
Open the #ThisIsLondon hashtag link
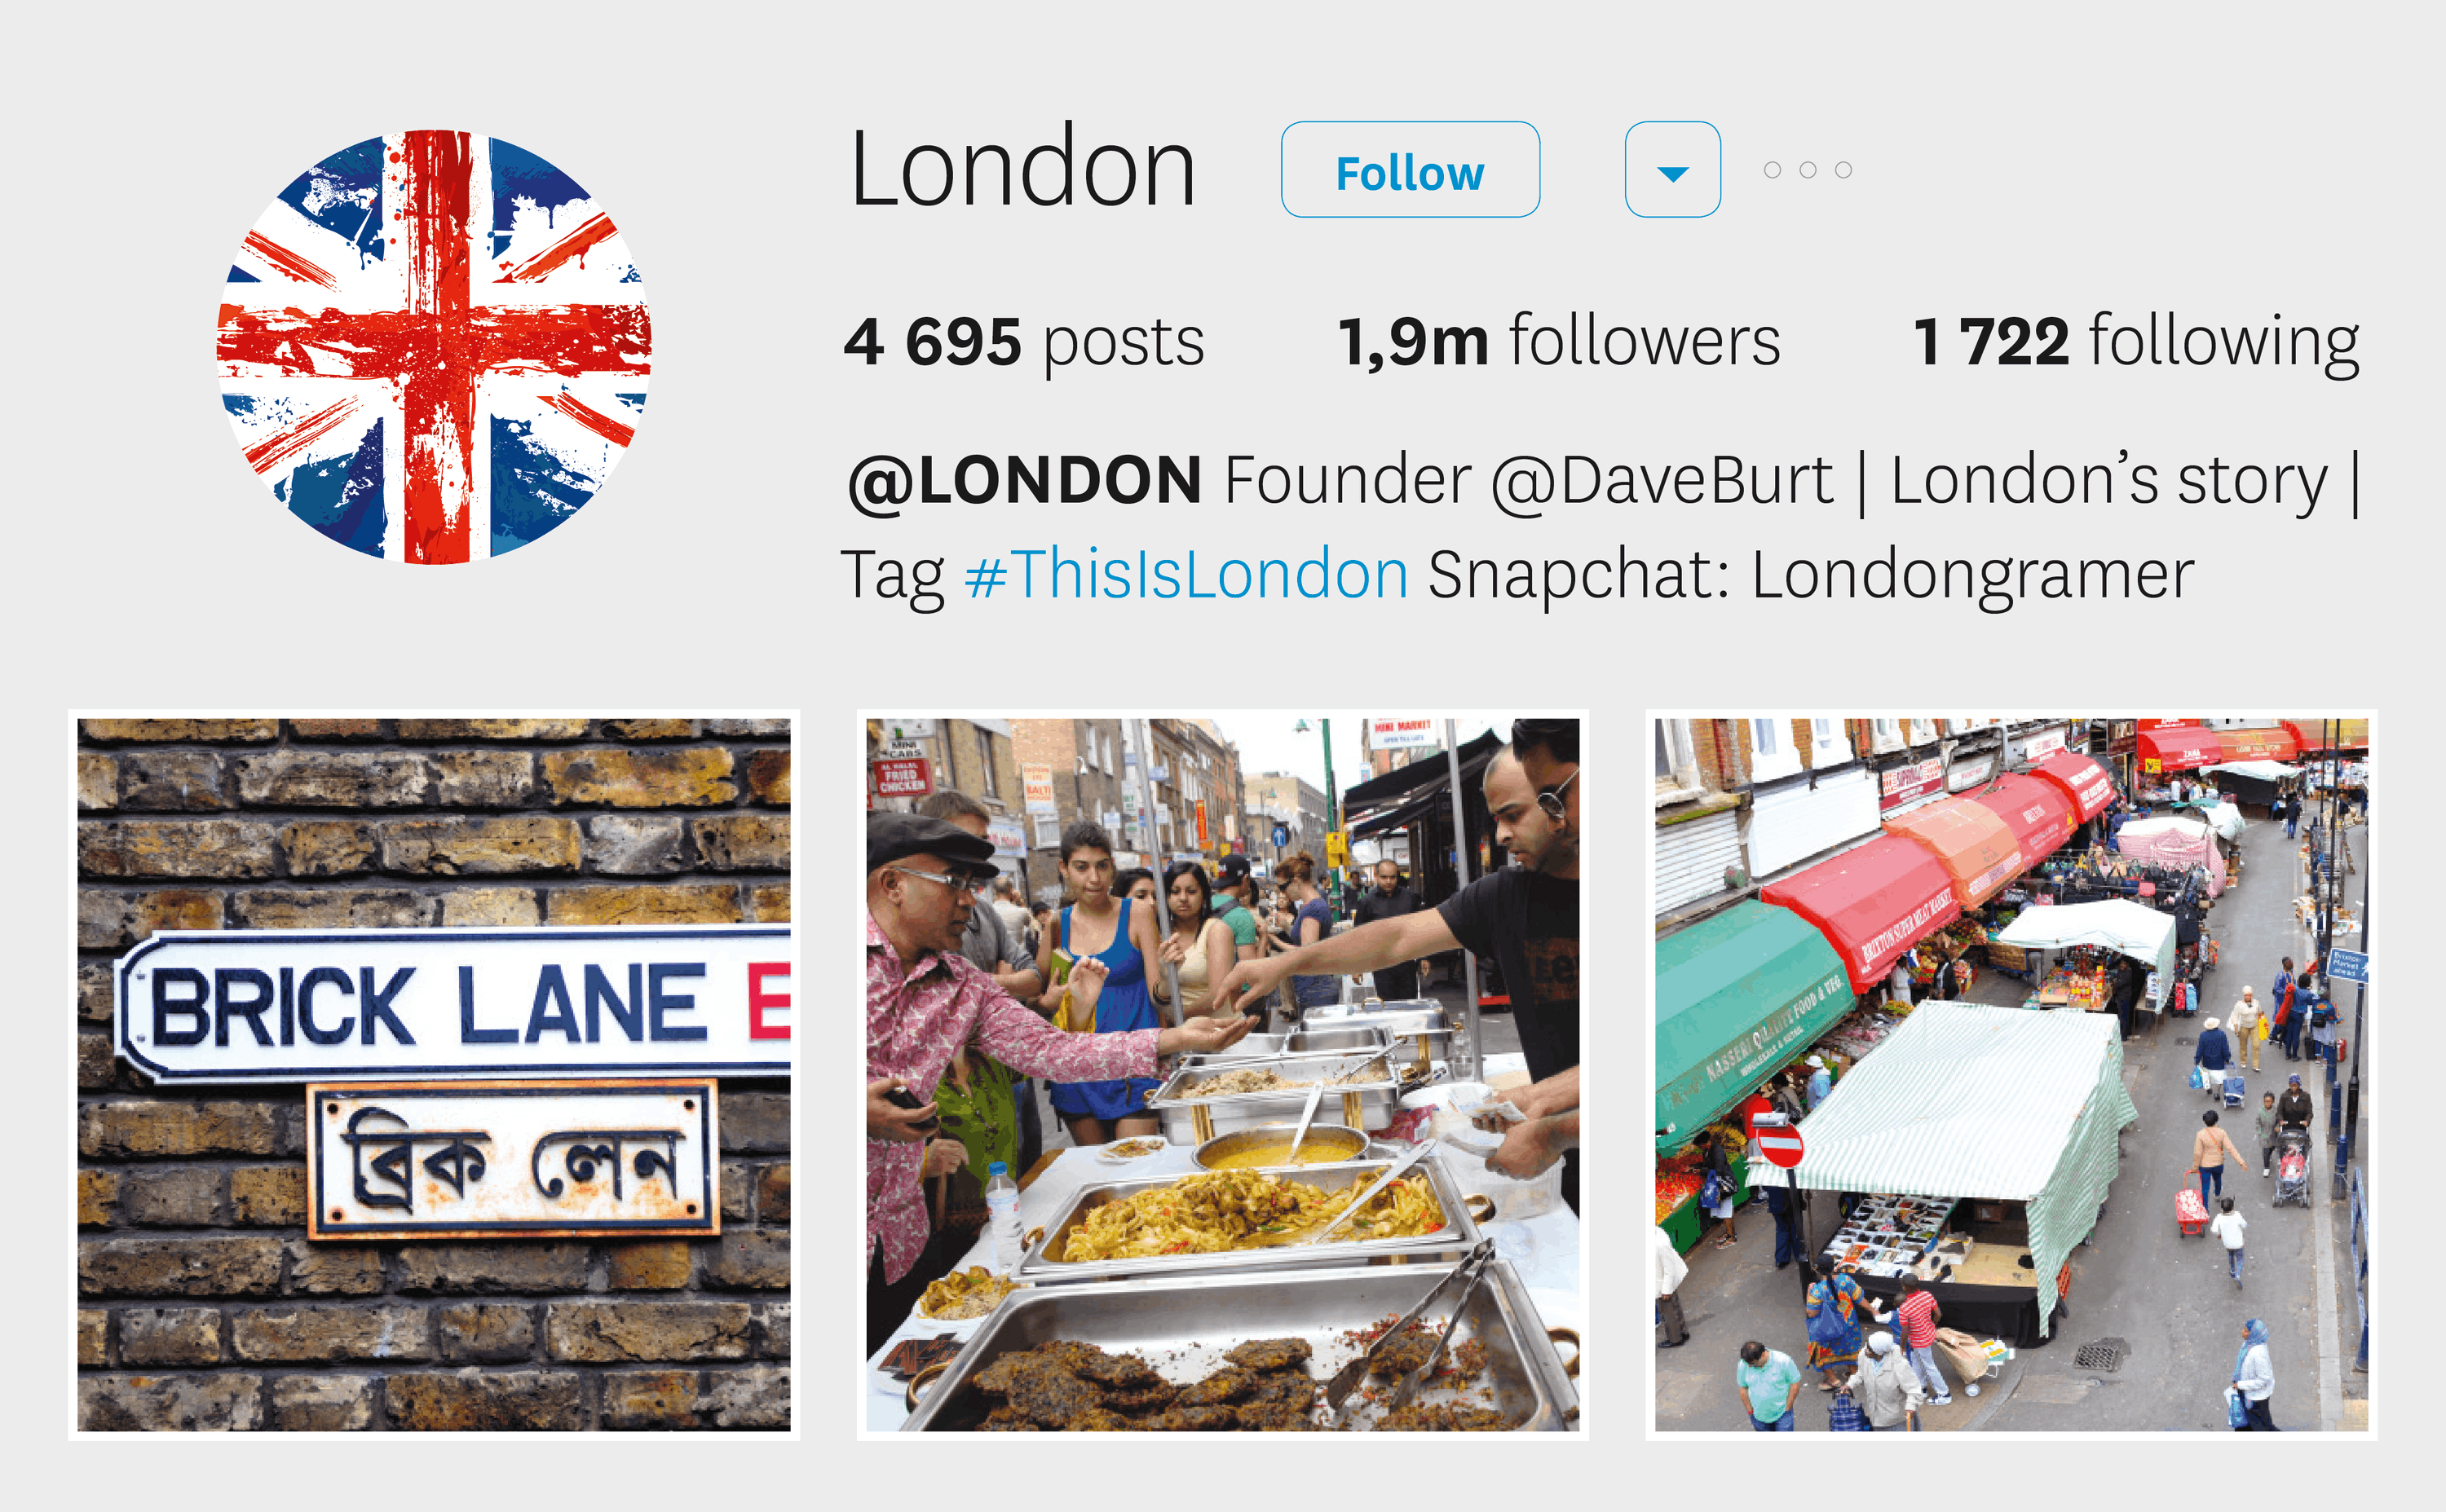pos(1186,575)
